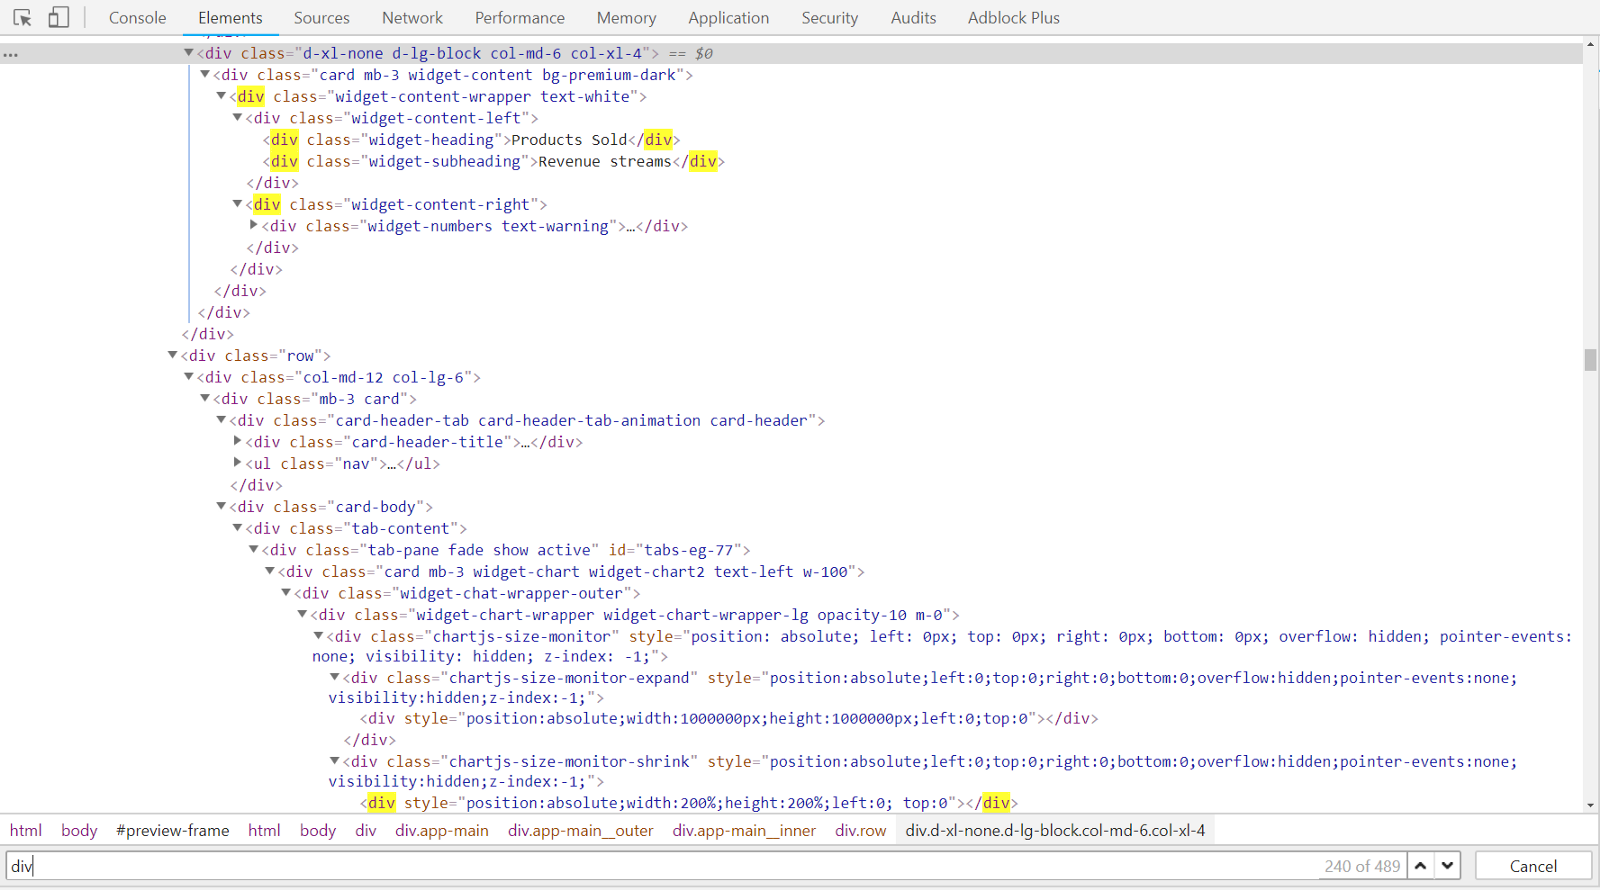The image size is (1600, 890).
Task: Go to next search result arrow
Action: click(1447, 866)
